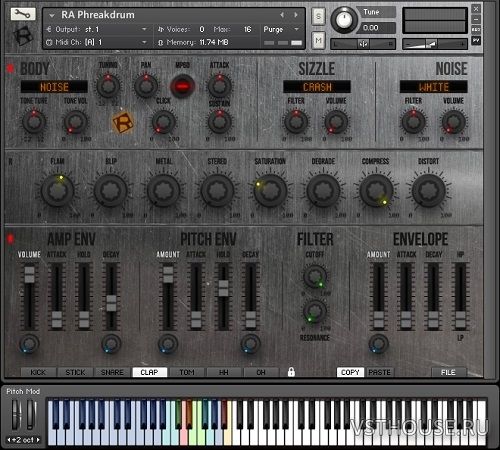Image resolution: width=500 pixels, height=450 pixels.
Task: Click the COPY button
Action: point(350,372)
